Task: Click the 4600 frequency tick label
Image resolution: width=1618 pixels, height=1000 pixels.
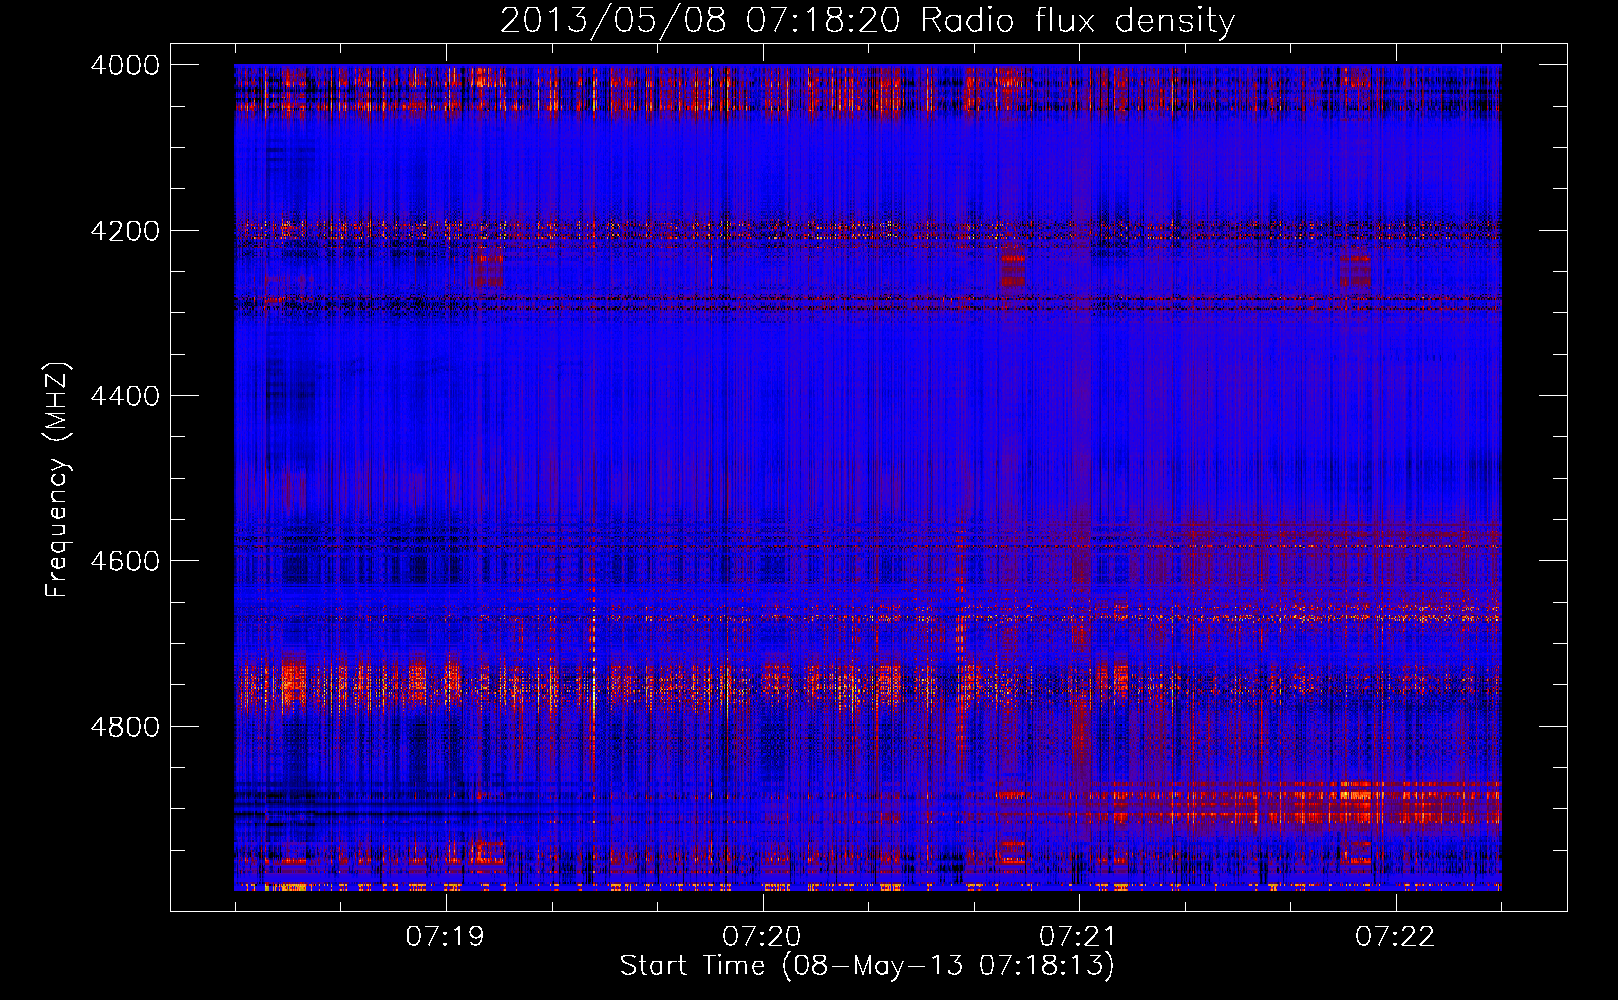Action: tap(125, 561)
